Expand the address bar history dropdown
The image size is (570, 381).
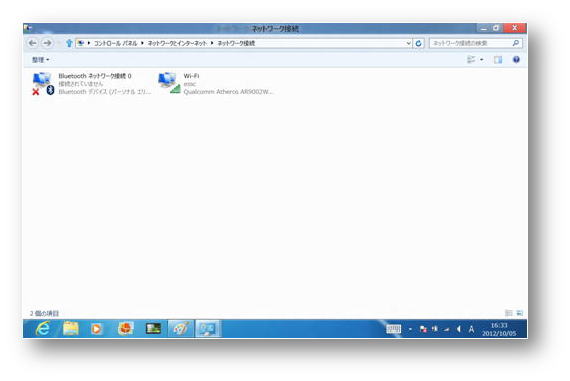tap(408, 43)
